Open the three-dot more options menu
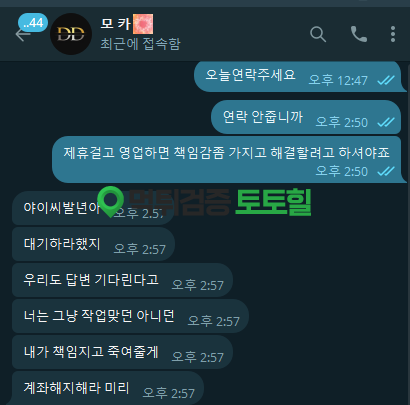 [x=393, y=34]
